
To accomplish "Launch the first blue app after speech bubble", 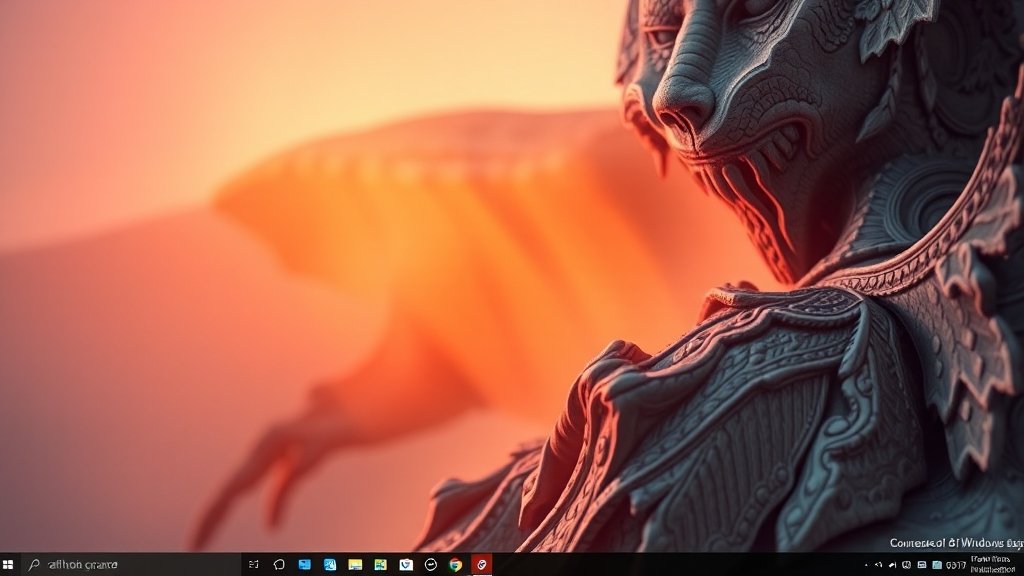I will tap(304, 565).
